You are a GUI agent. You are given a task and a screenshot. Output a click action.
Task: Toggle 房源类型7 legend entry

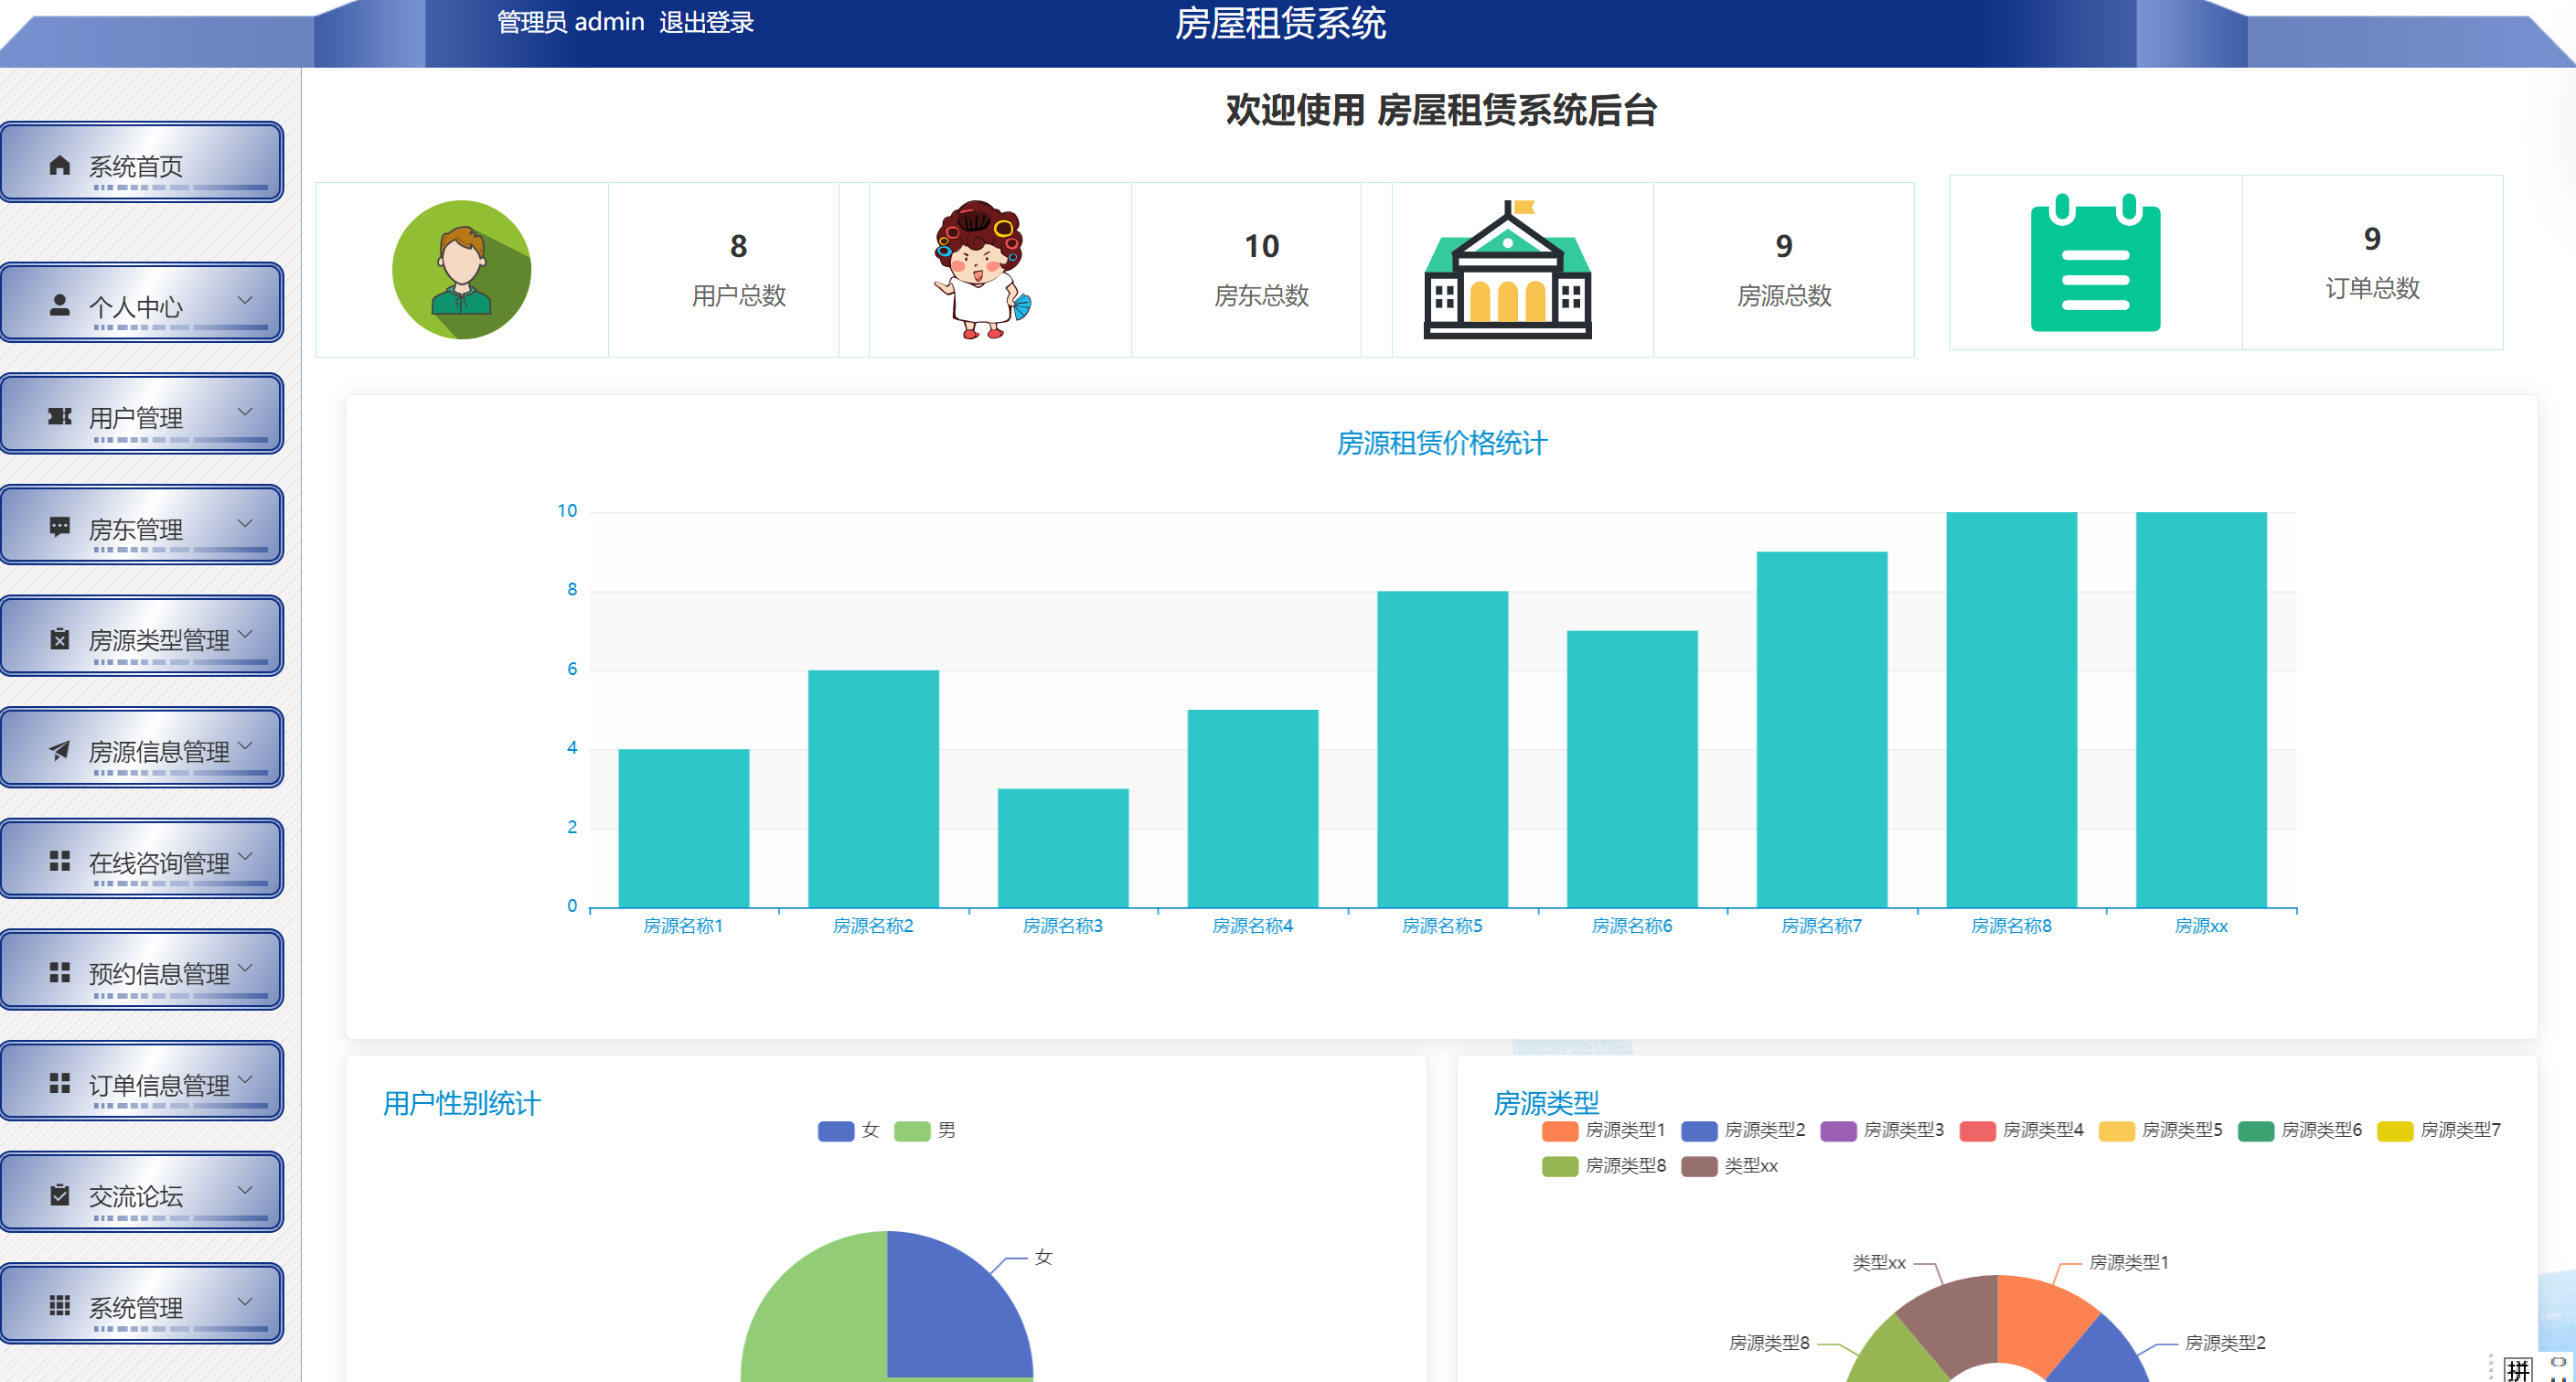(x=2439, y=1131)
